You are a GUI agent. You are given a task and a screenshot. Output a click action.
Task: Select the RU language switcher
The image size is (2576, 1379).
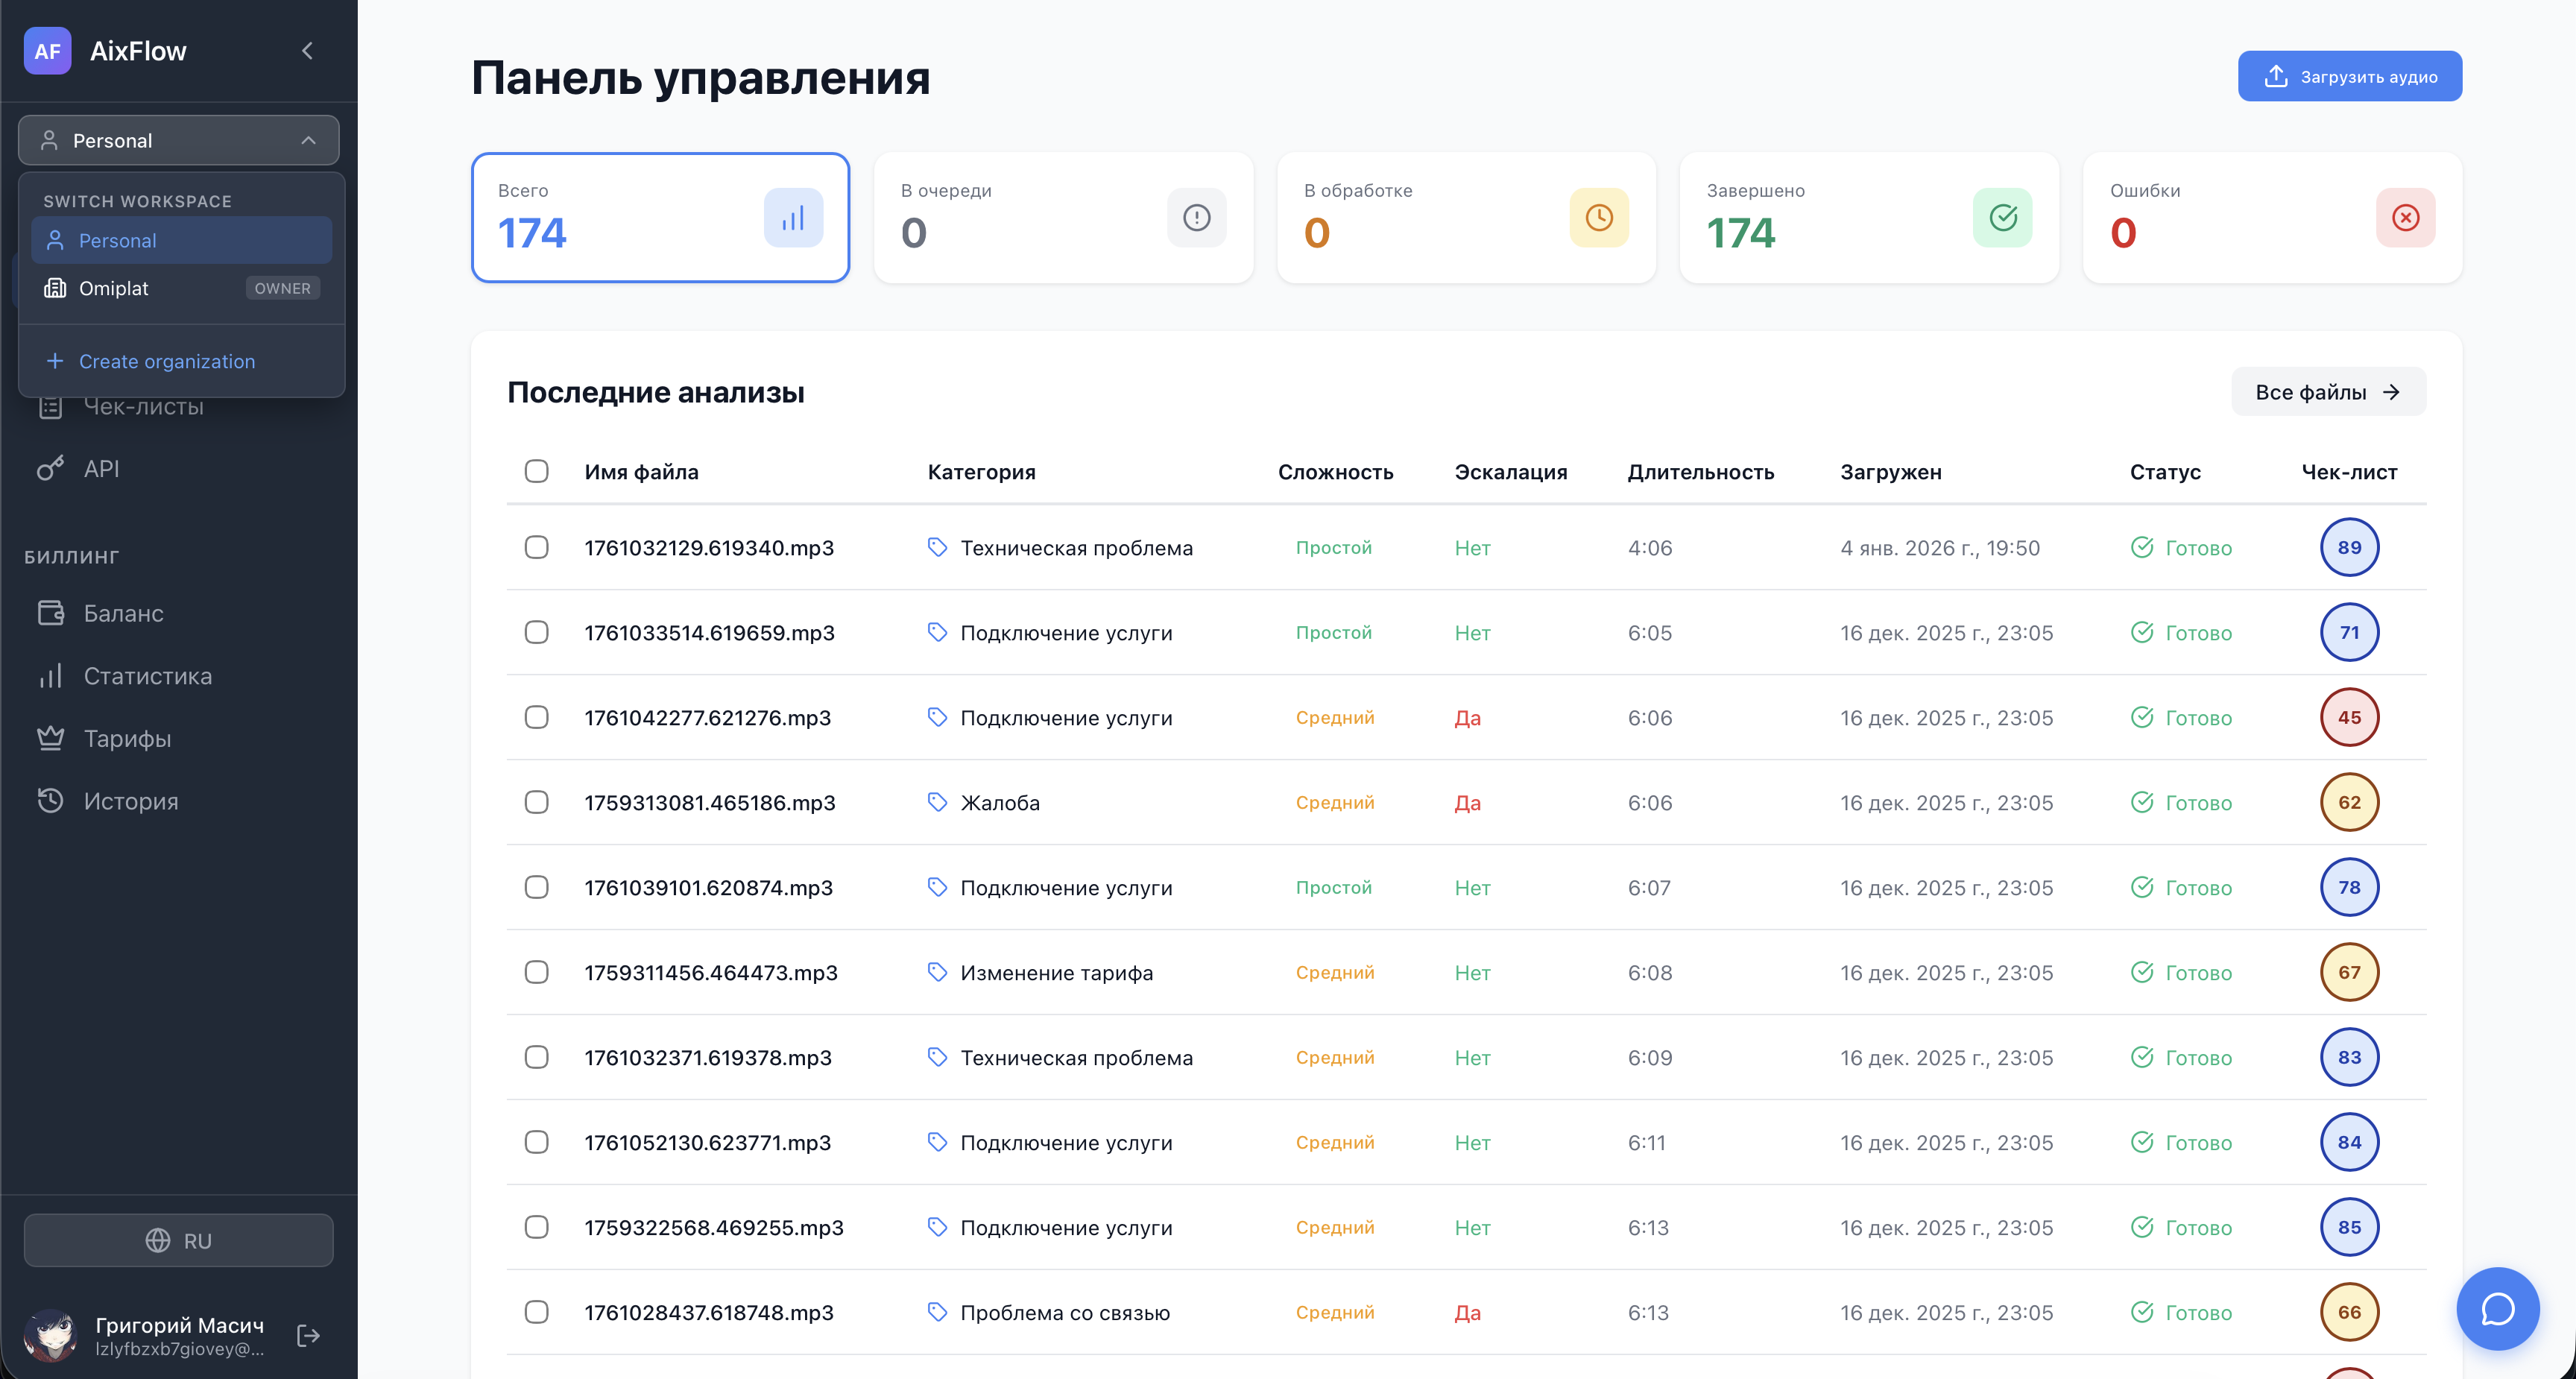pyautogui.click(x=178, y=1240)
